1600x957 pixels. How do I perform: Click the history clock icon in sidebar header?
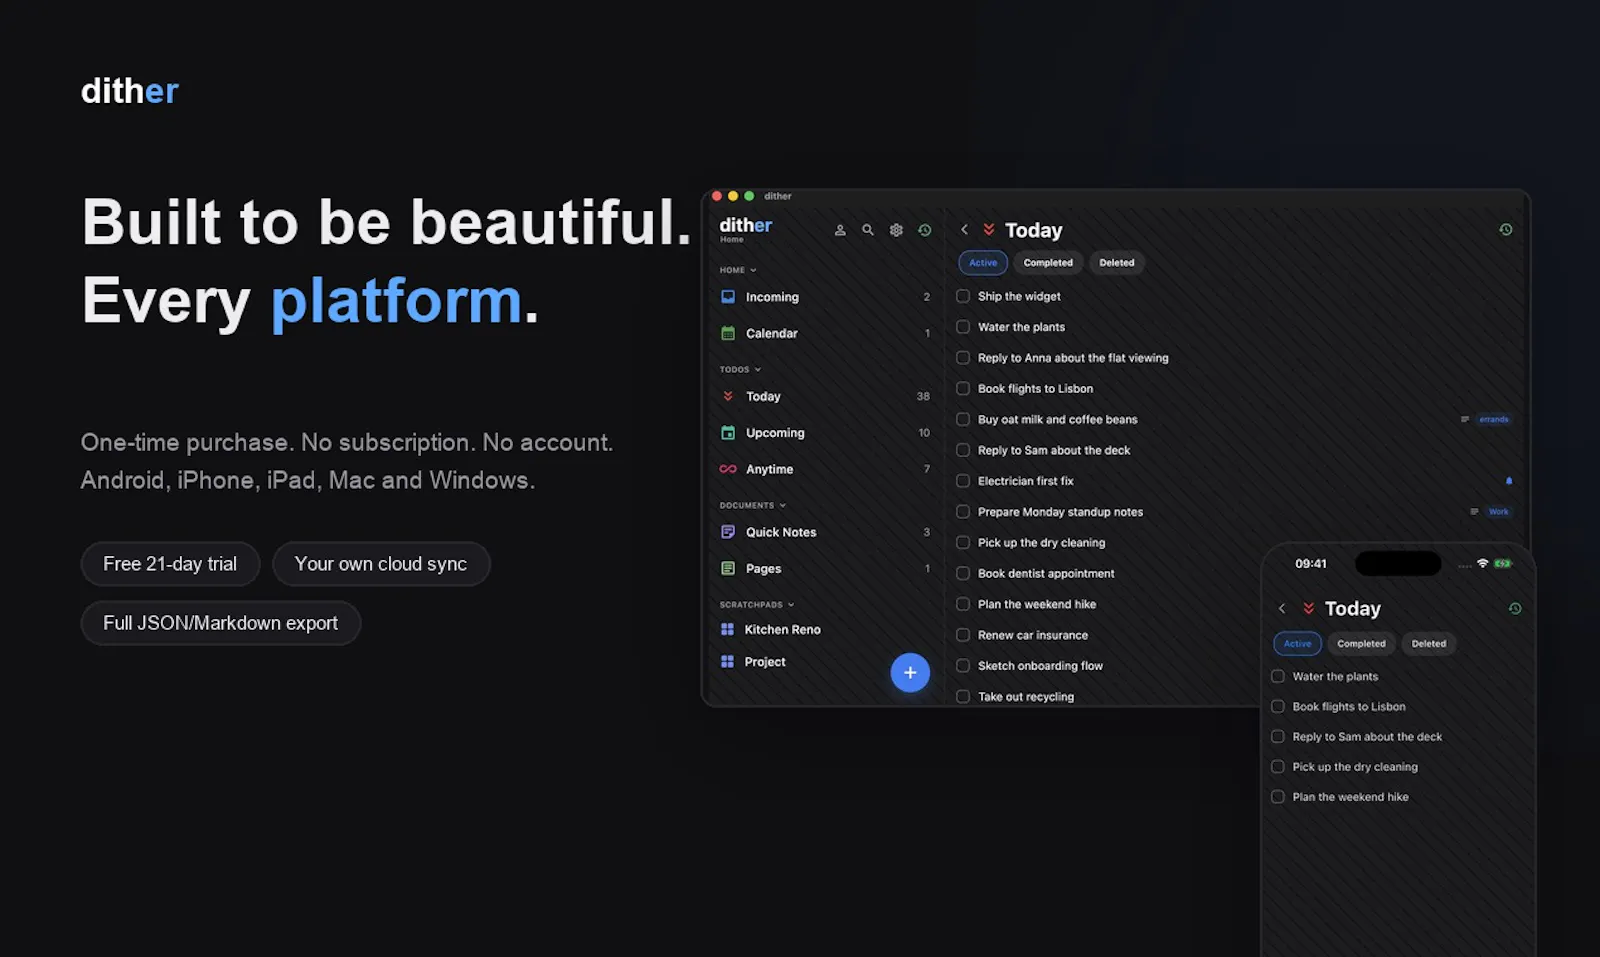click(x=925, y=230)
